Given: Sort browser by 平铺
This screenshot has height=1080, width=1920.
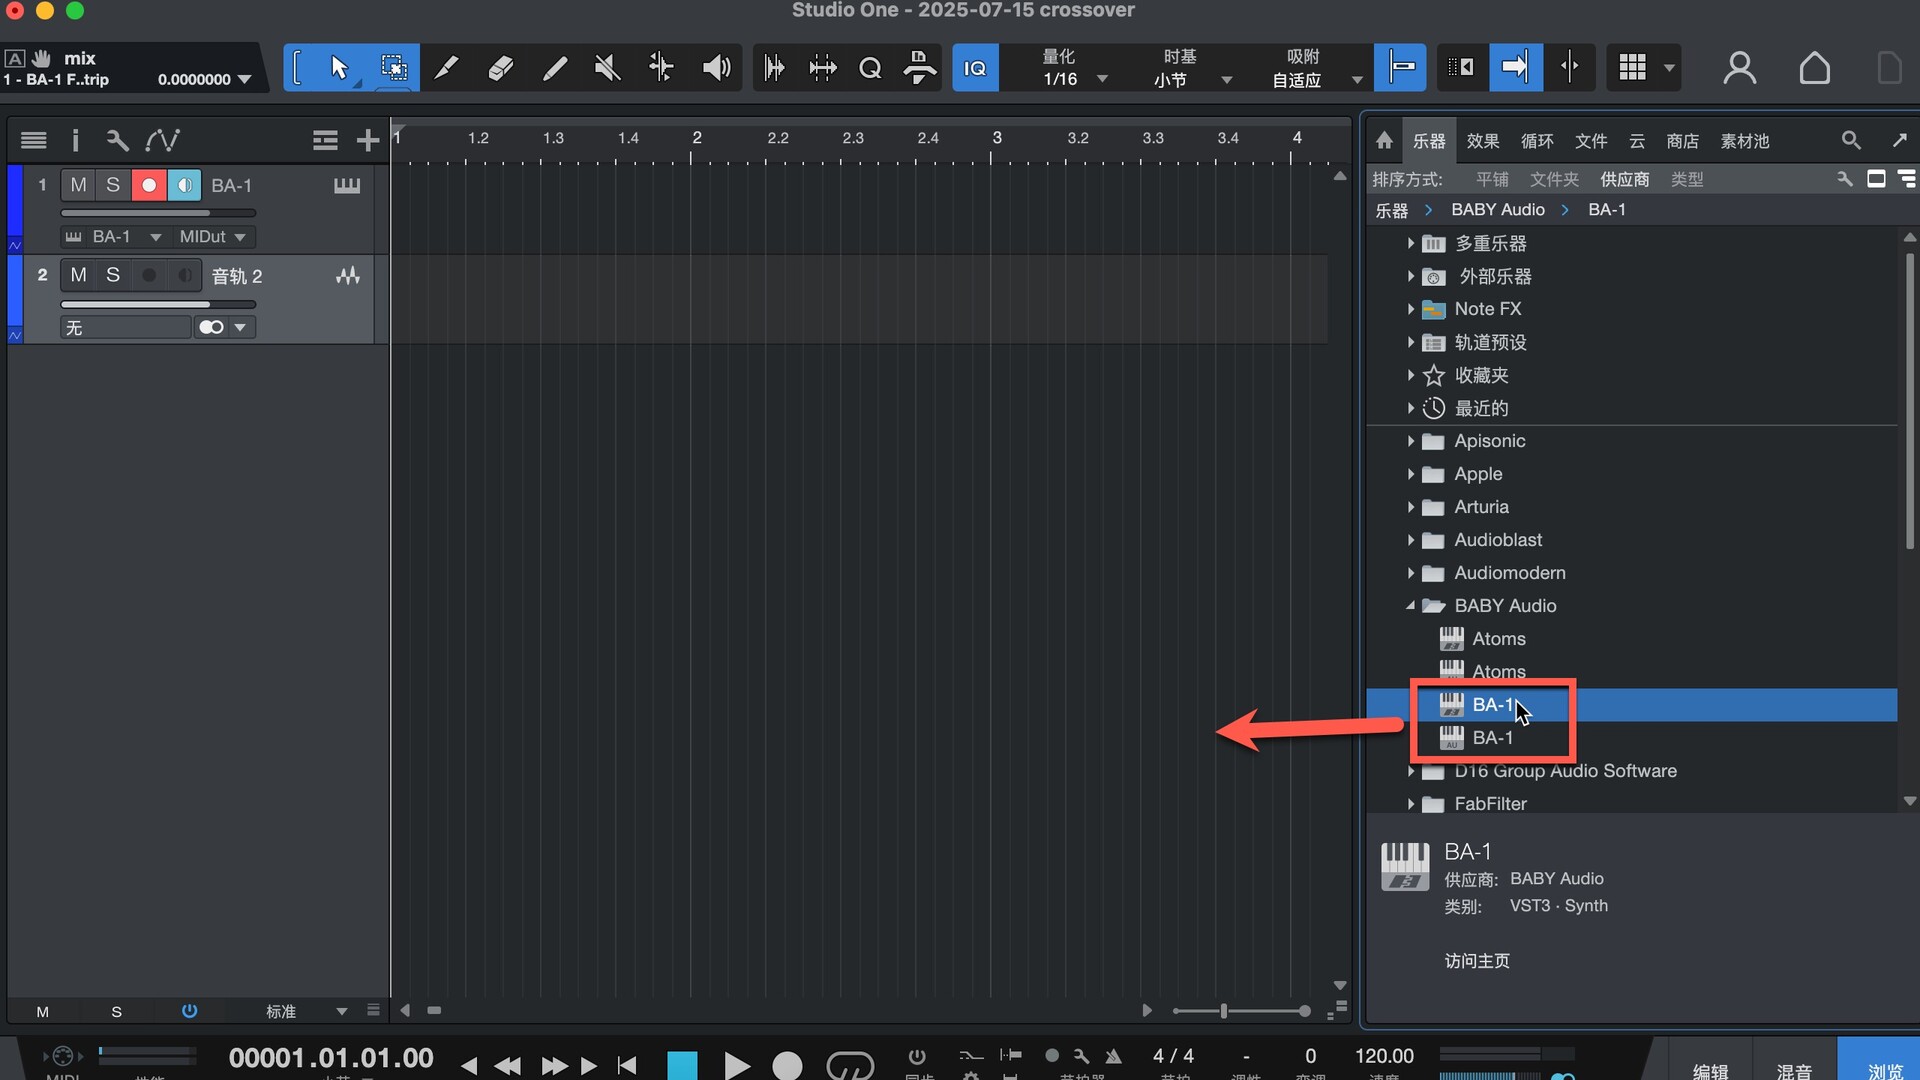Looking at the screenshot, I should [1492, 179].
